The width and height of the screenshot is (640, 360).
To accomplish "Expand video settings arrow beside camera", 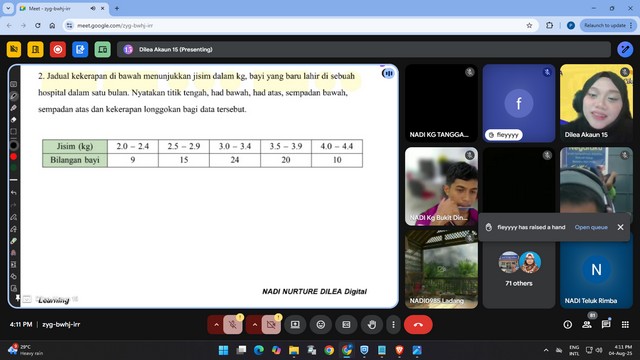I will pyautogui.click(x=255, y=324).
